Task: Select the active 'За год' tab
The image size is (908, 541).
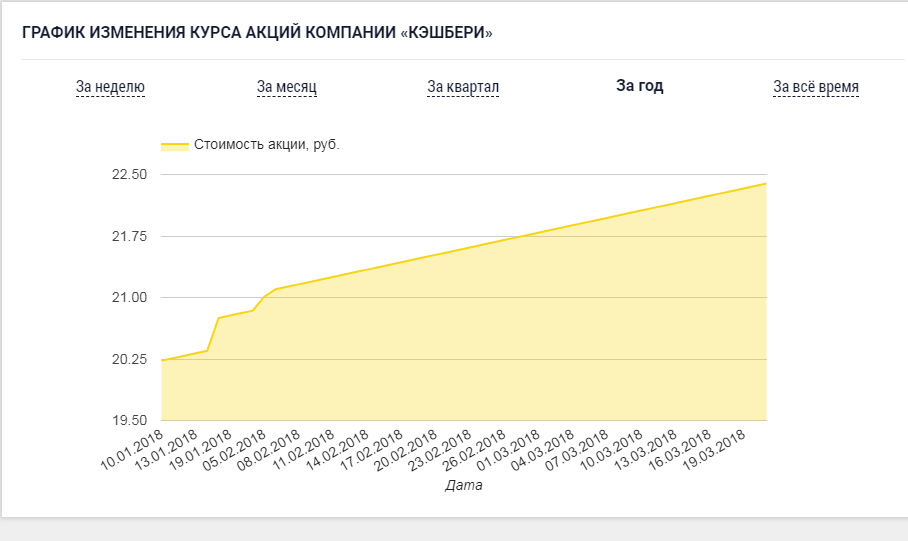Action: click(x=639, y=86)
